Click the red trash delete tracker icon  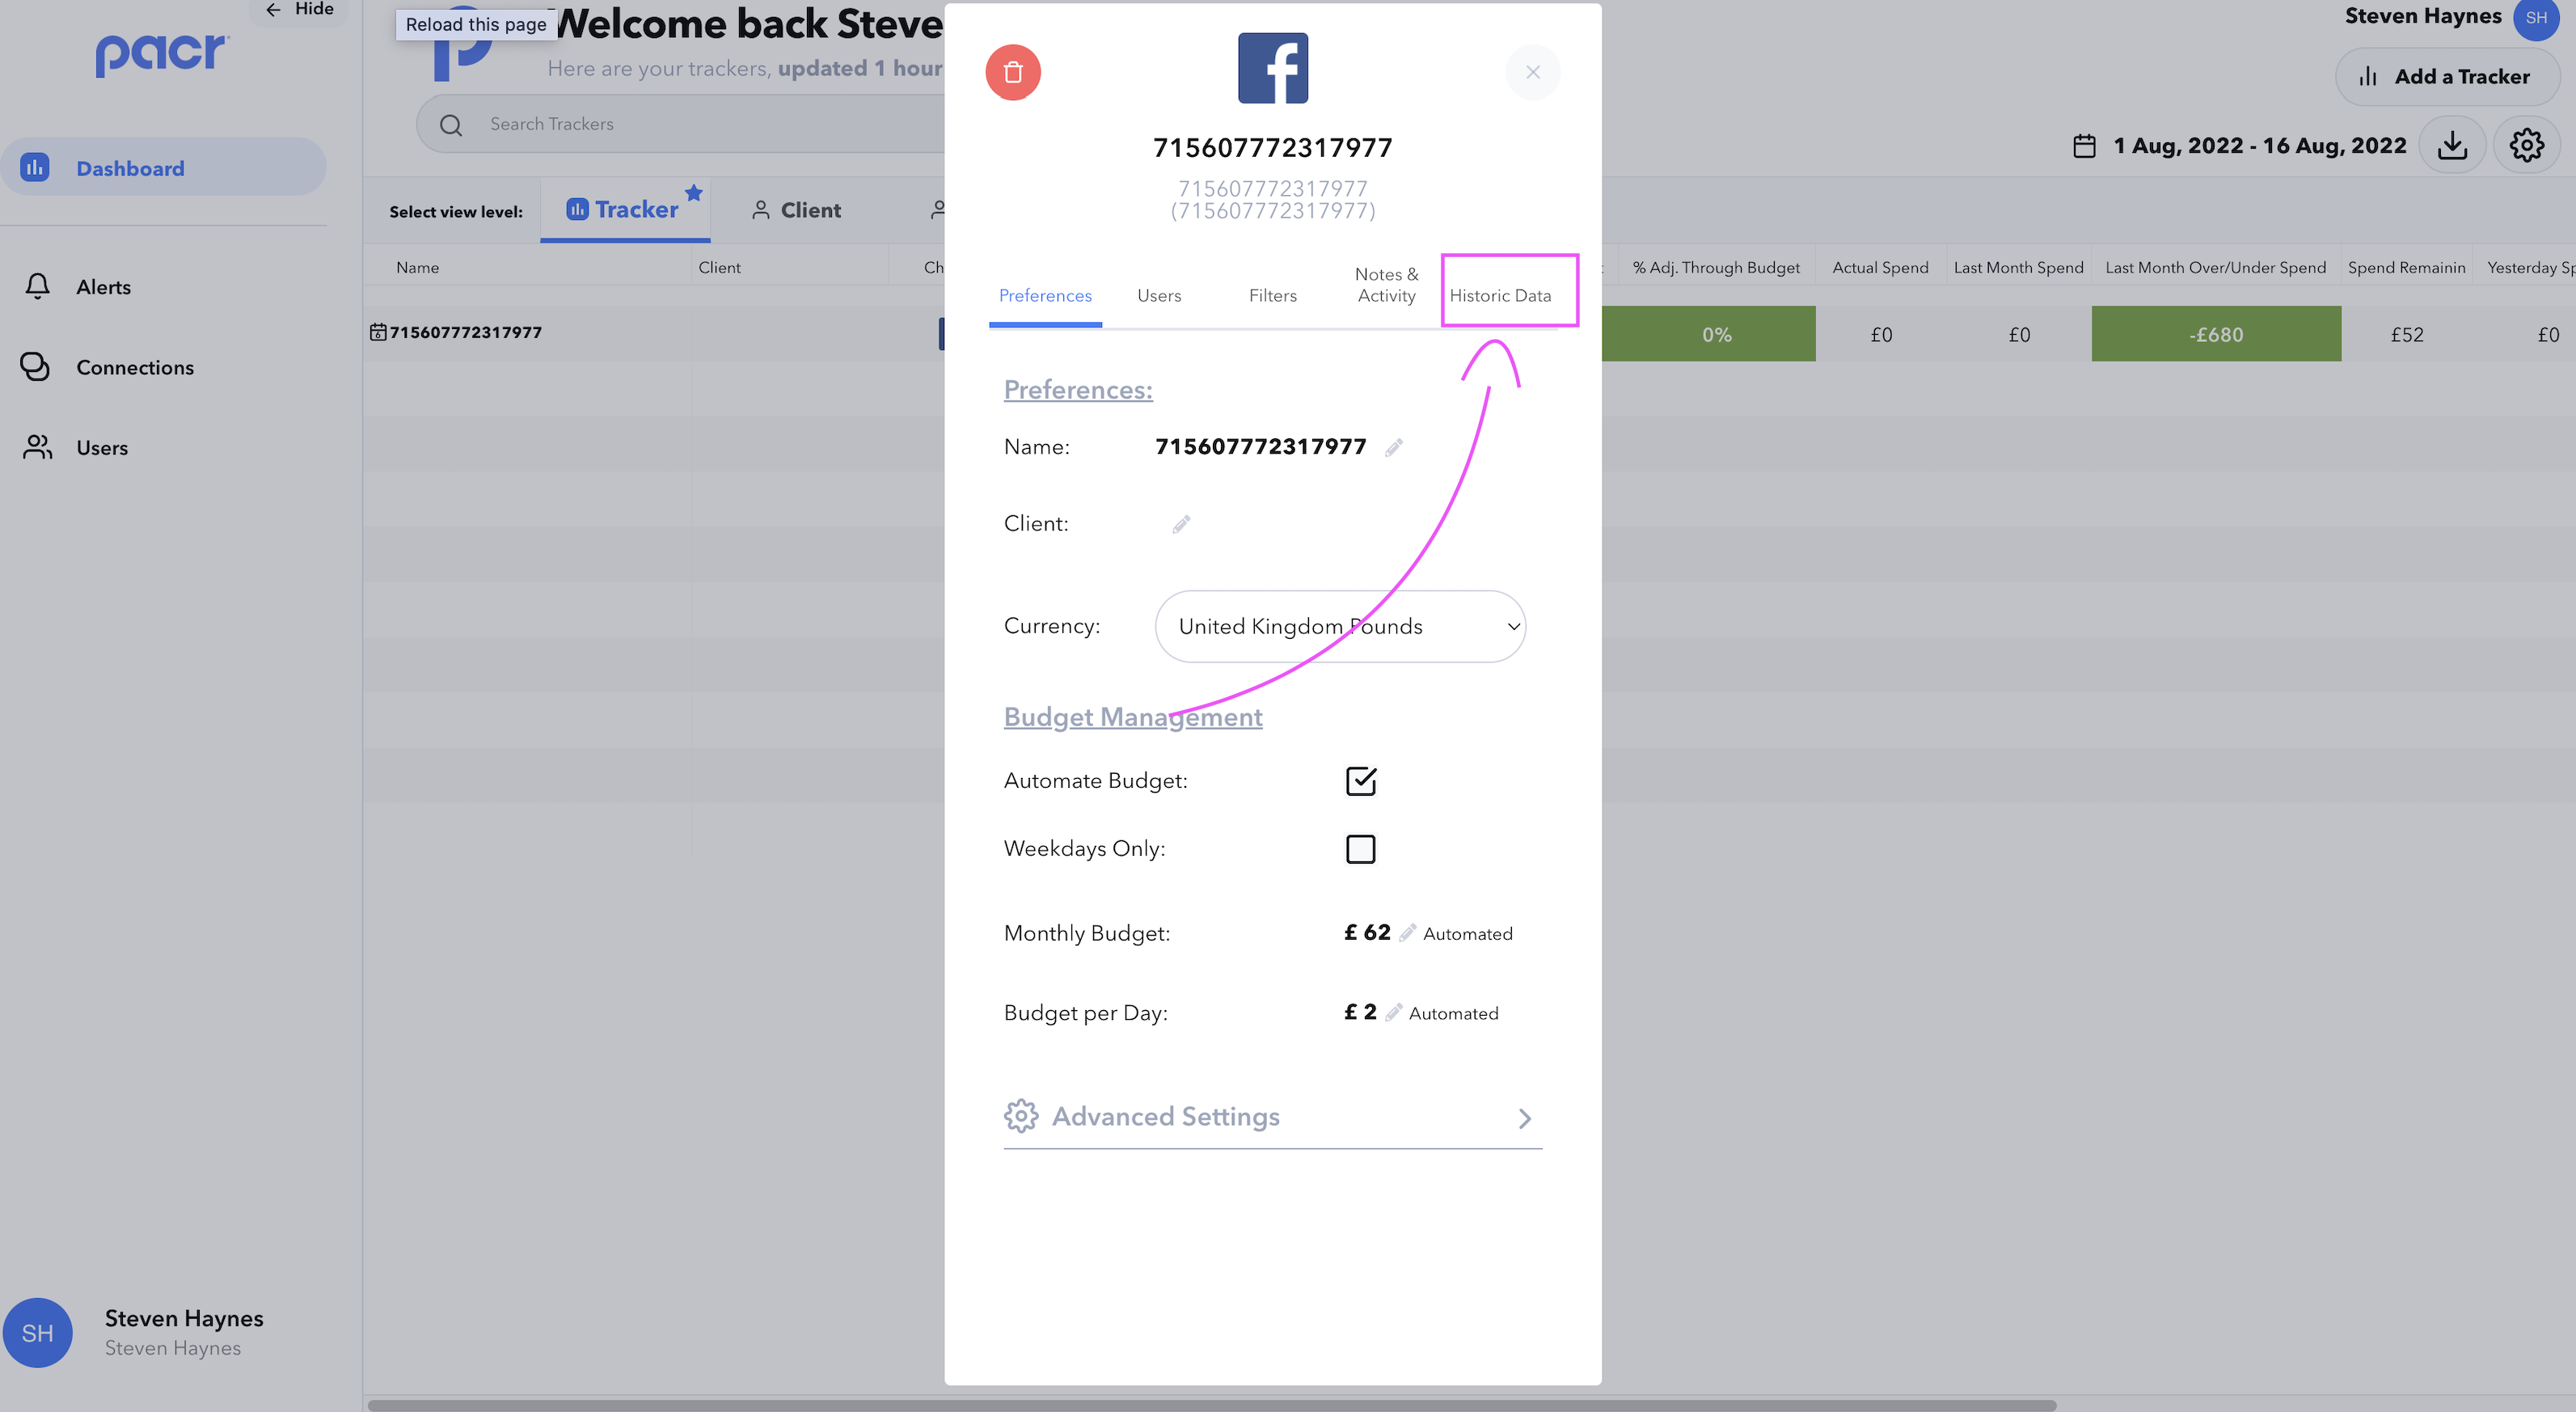click(x=1013, y=72)
